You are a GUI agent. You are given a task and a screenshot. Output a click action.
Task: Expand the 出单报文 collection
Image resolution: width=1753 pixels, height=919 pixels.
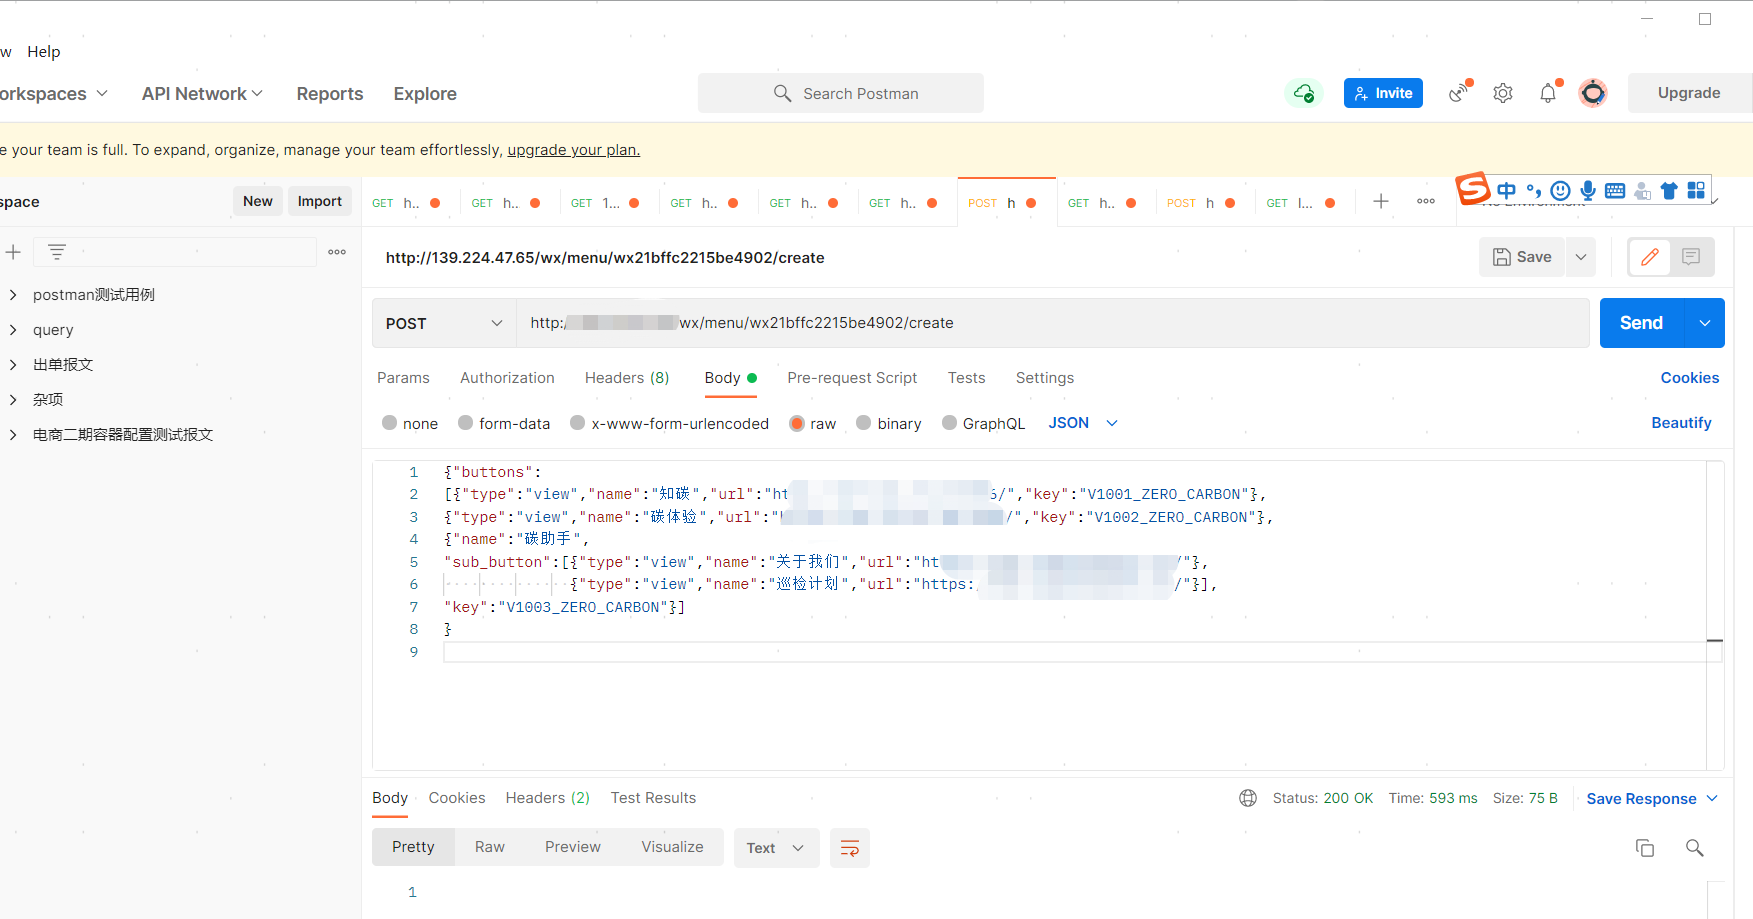13,365
